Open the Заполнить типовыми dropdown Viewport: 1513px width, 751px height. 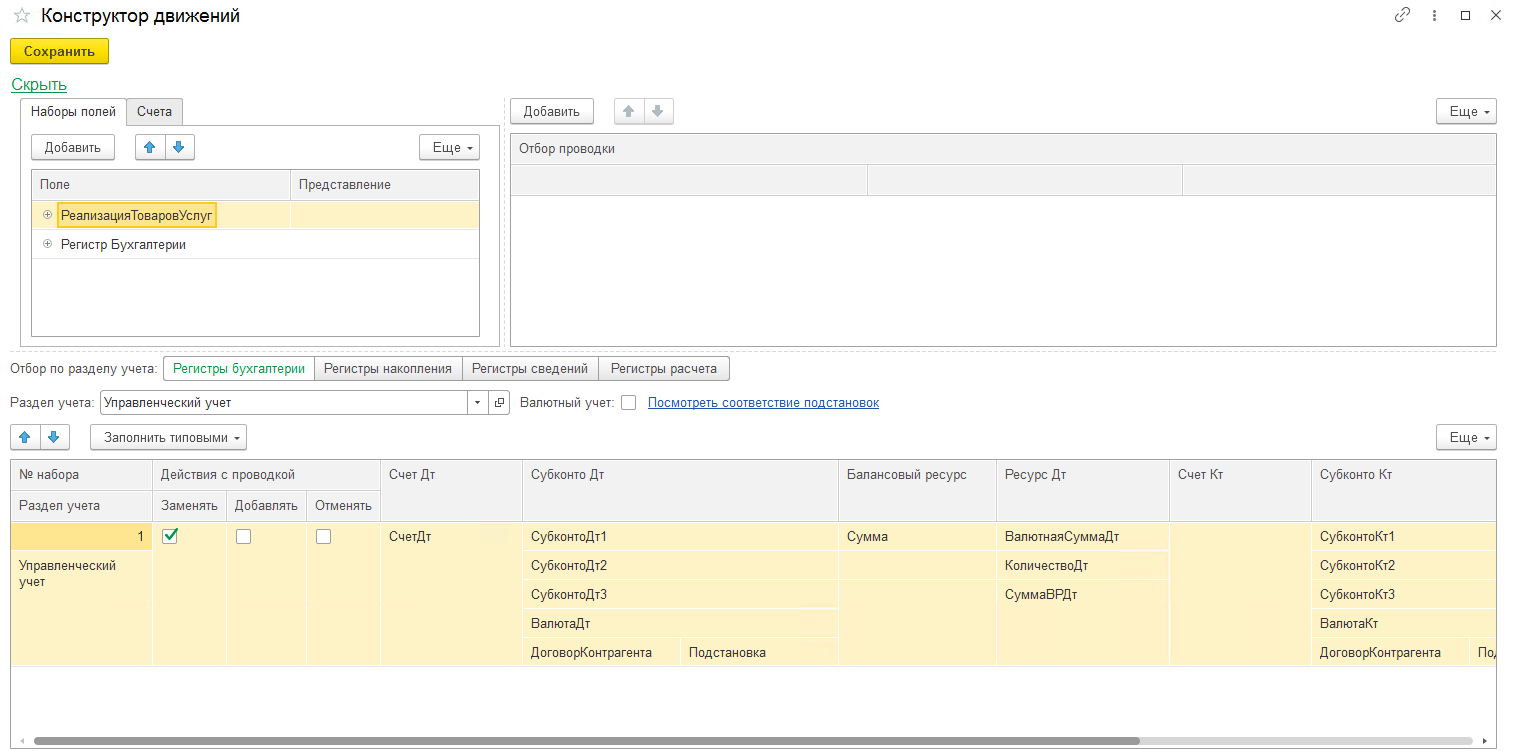coord(168,437)
